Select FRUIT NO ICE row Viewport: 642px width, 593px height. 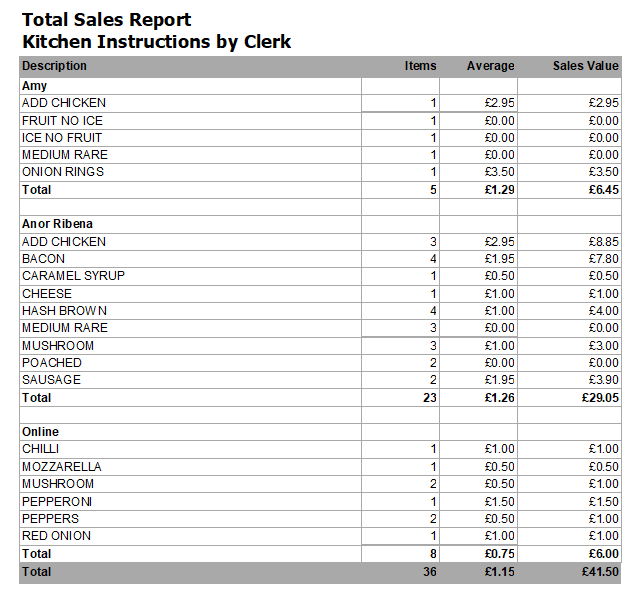(320, 121)
